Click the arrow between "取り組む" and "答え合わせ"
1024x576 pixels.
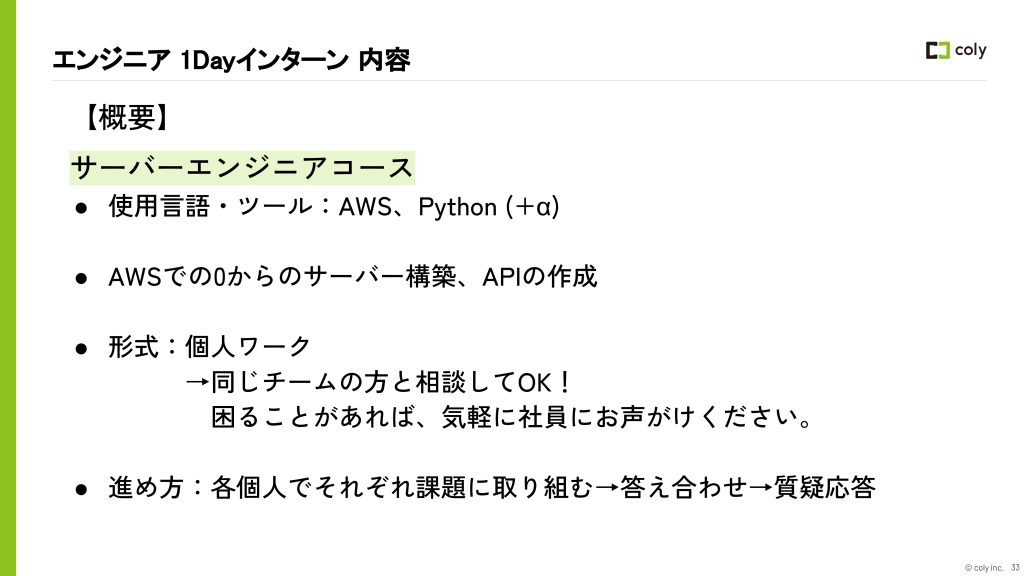coord(606,488)
